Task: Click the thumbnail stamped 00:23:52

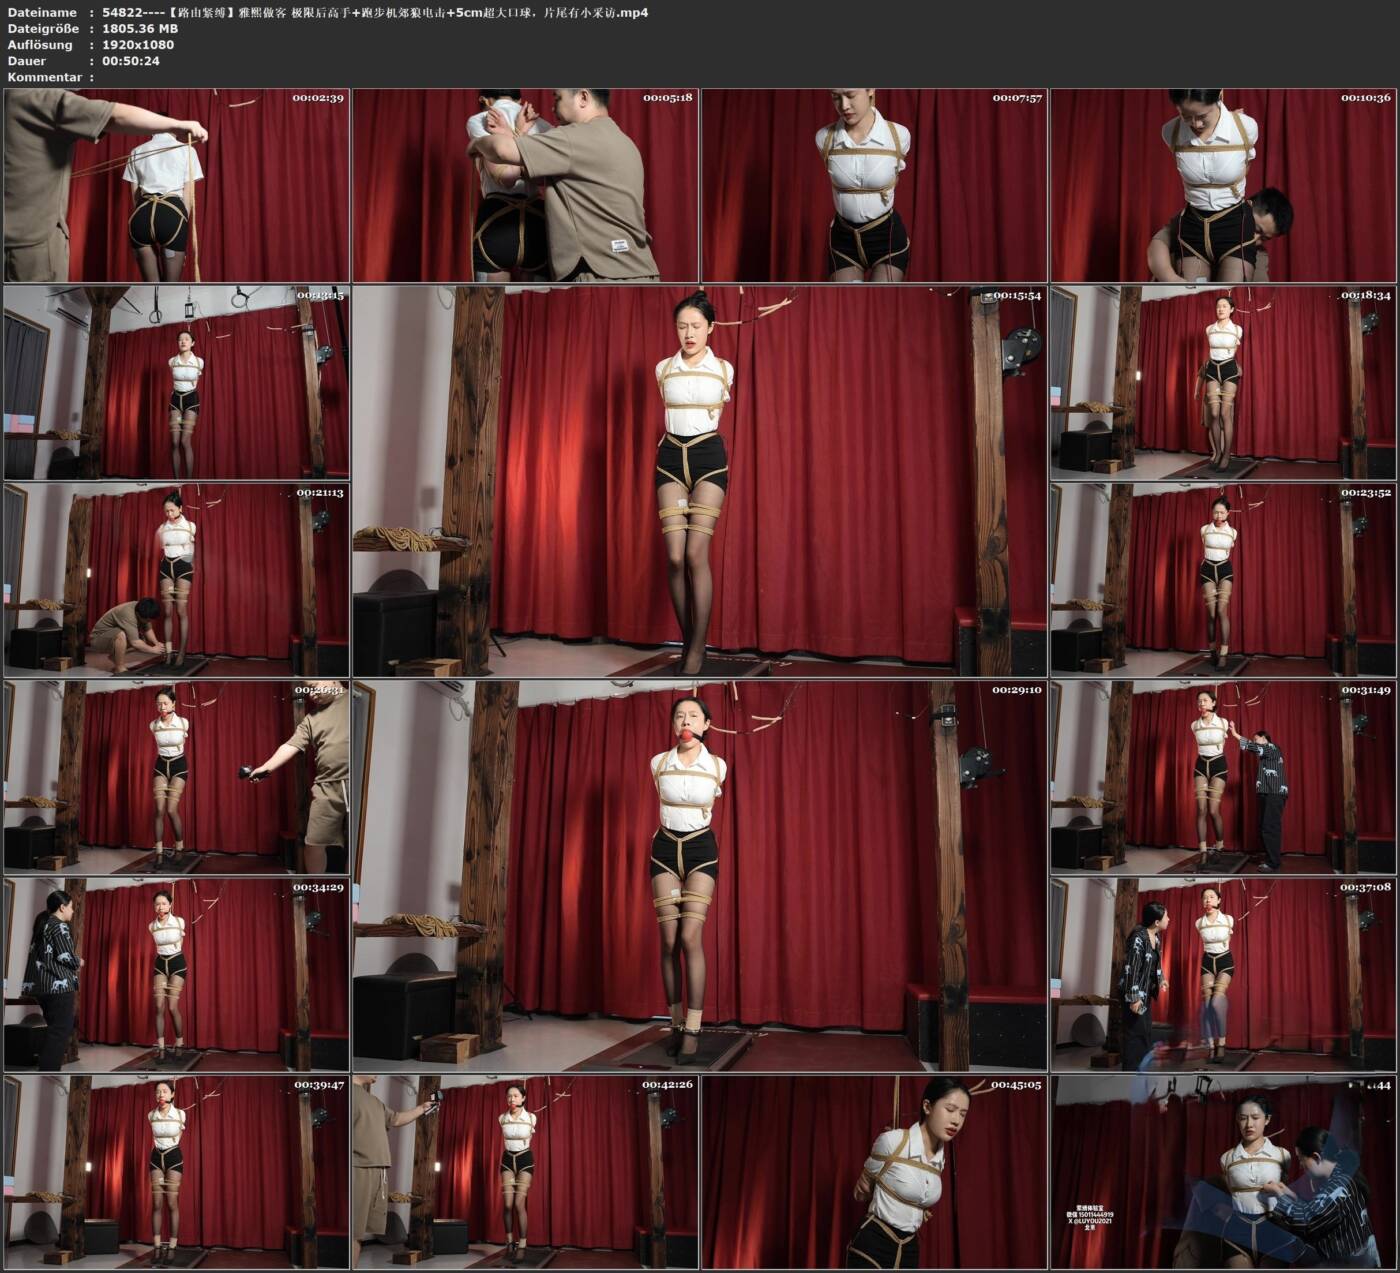Action: [1224, 580]
